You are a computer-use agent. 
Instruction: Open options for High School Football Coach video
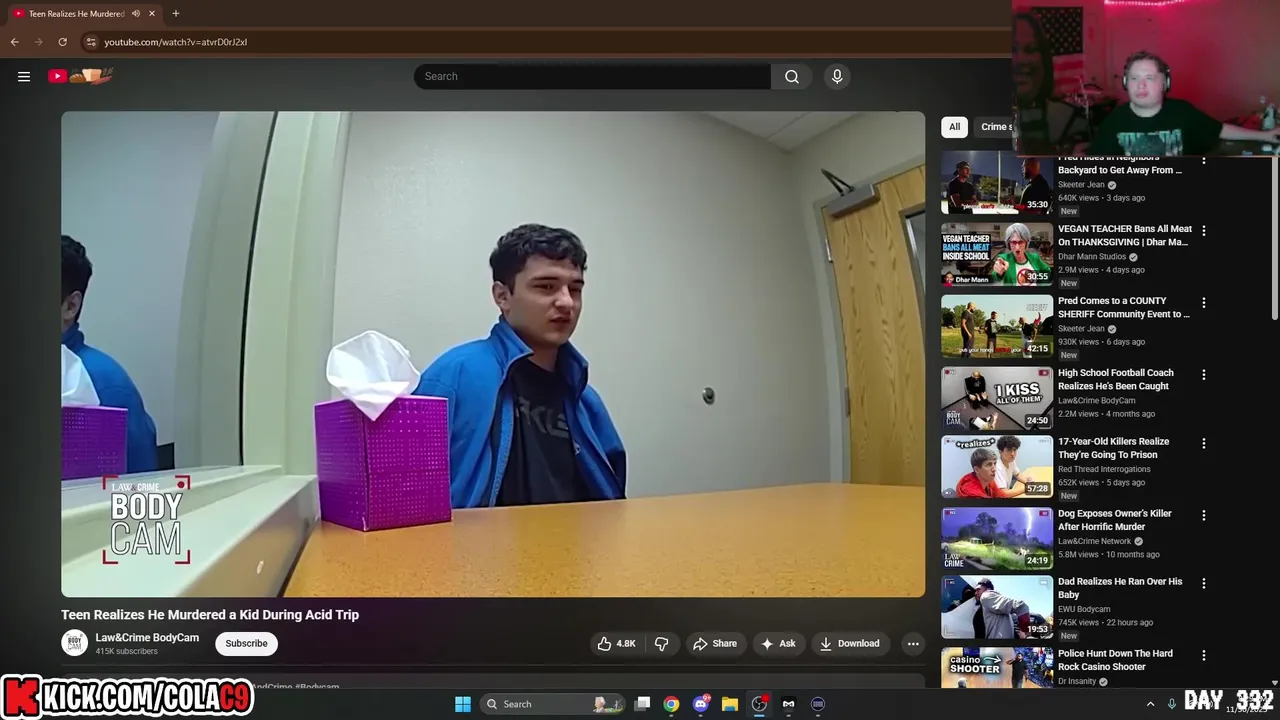point(1204,374)
